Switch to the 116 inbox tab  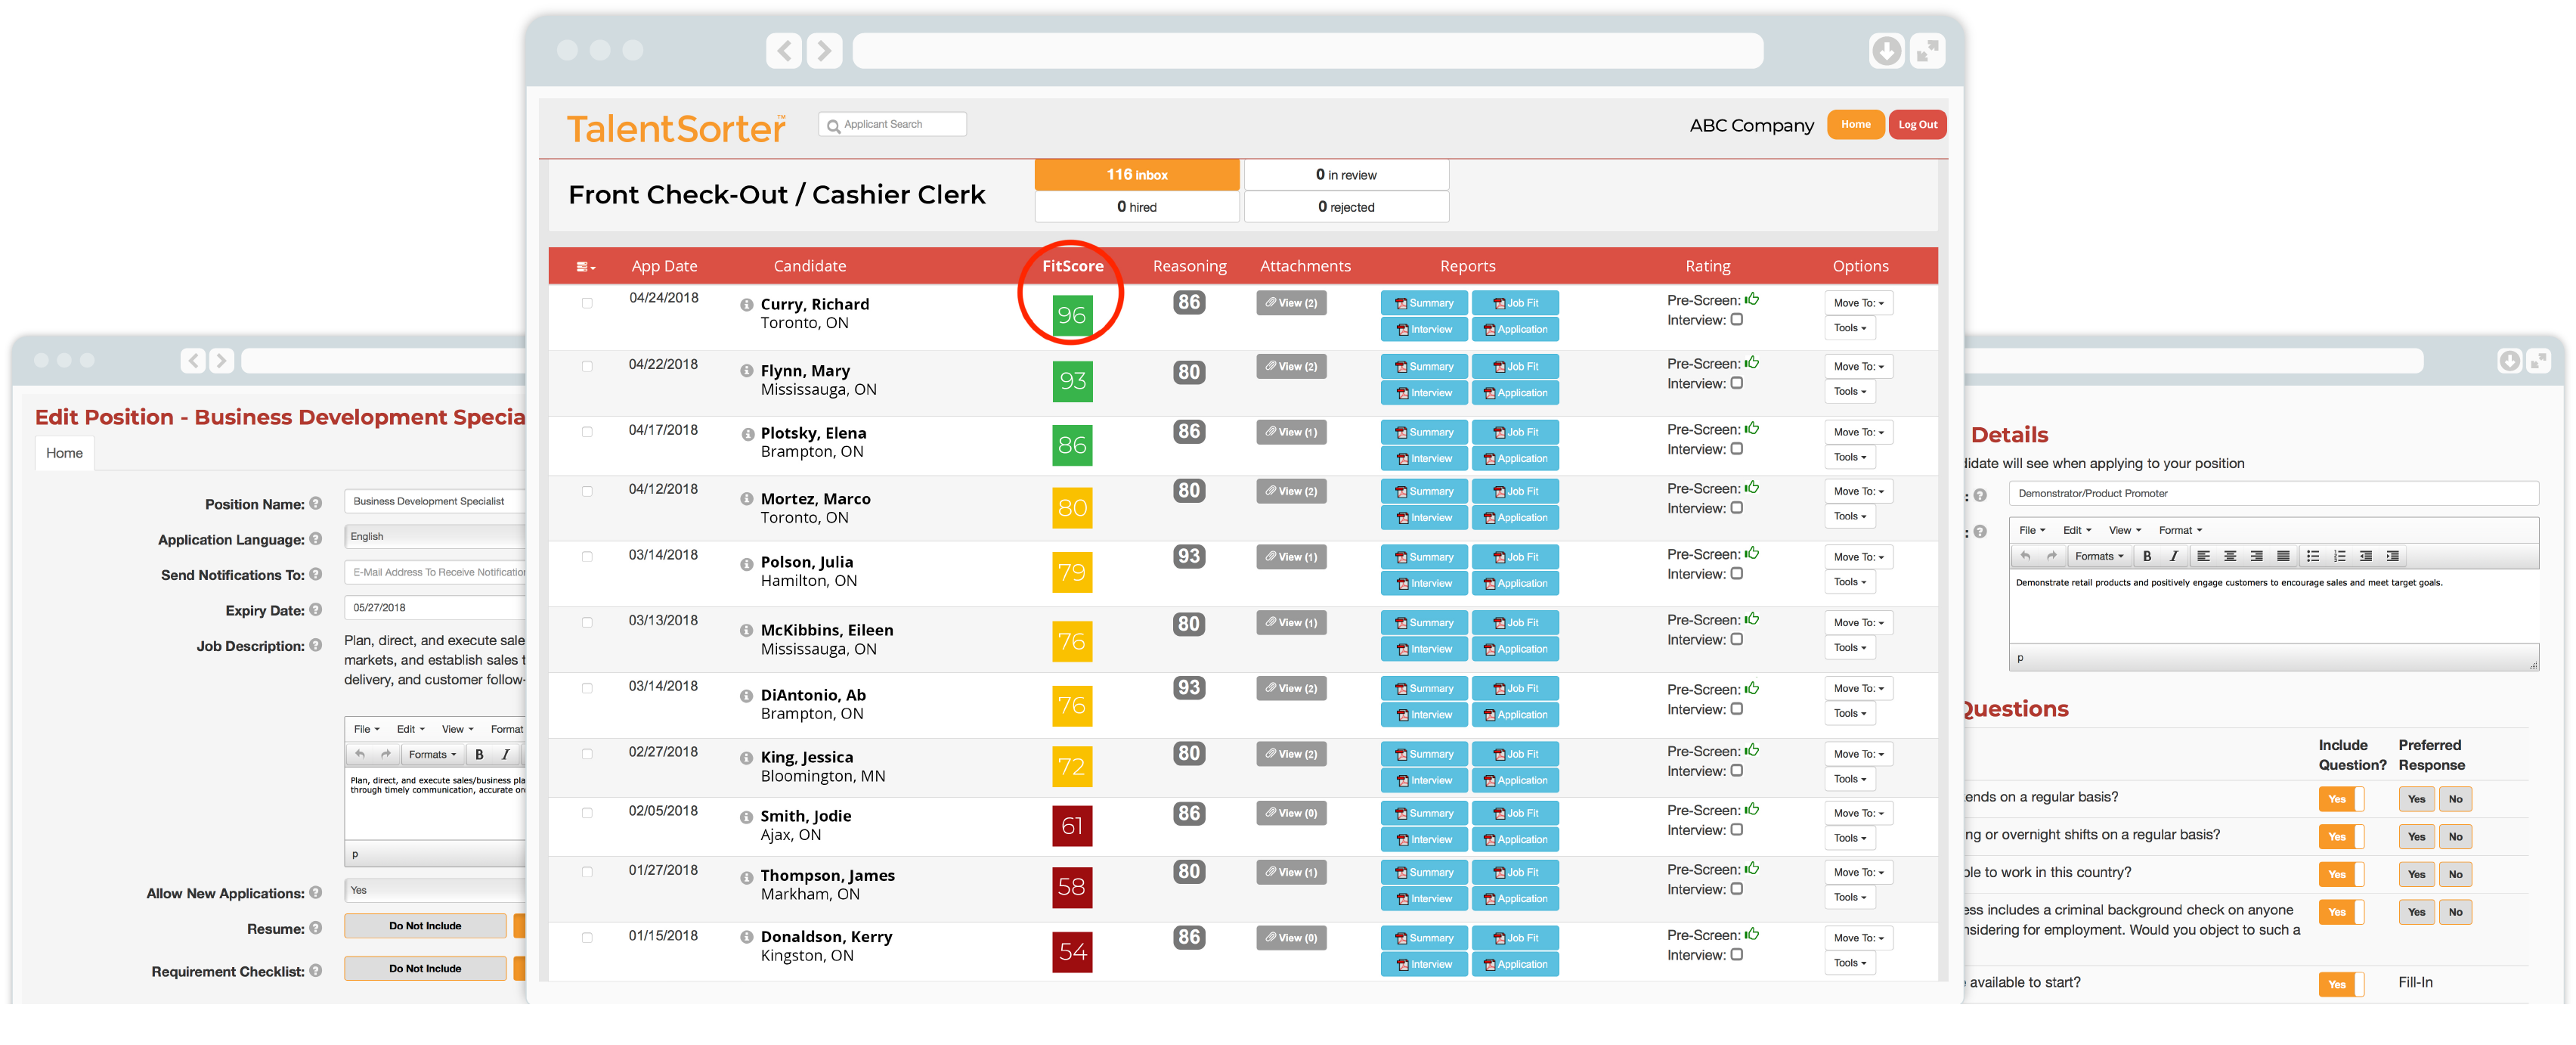1137,175
